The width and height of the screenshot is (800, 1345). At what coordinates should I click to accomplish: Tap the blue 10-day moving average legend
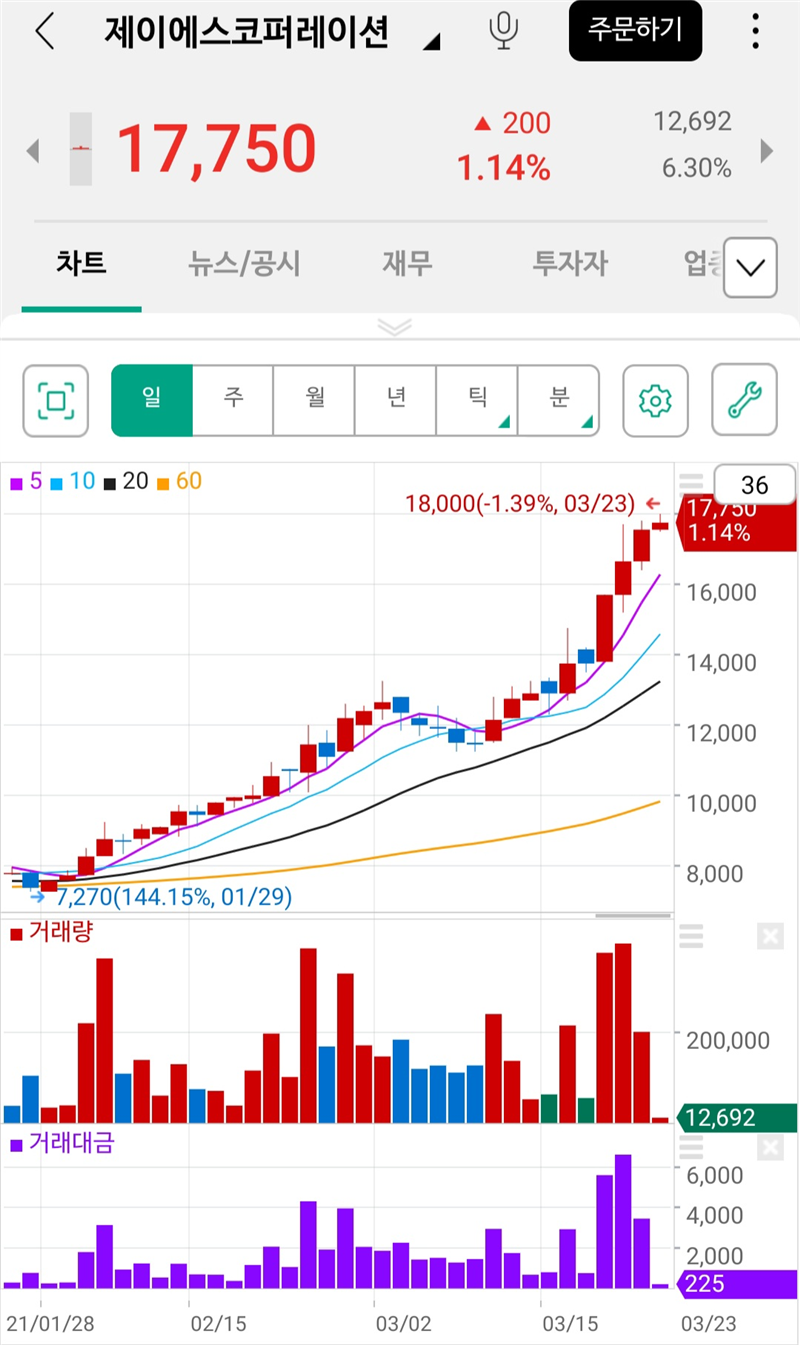click(x=72, y=481)
